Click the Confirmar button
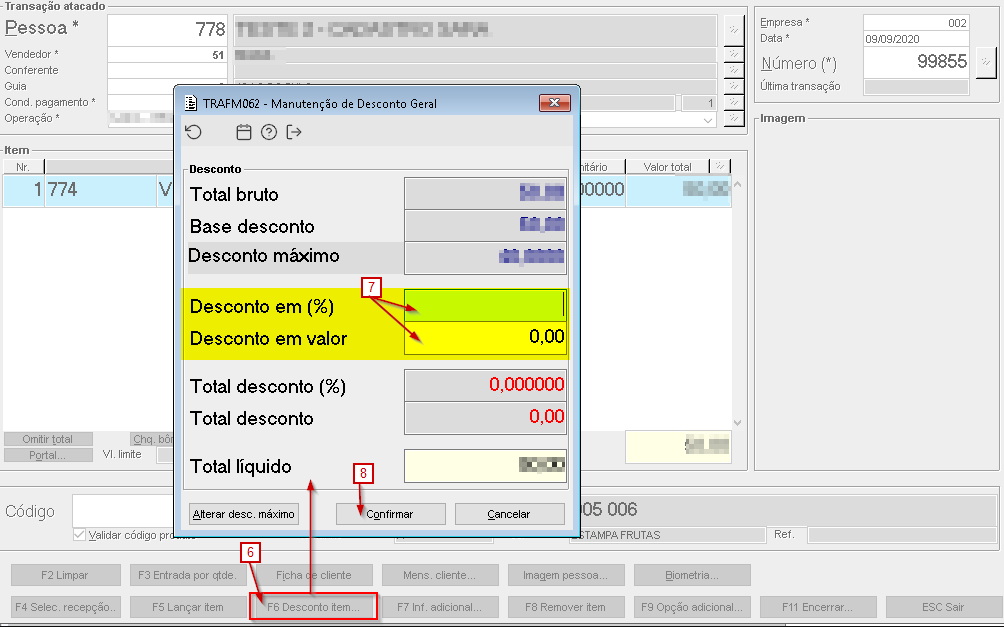1004x627 pixels. click(x=391, y=514)
